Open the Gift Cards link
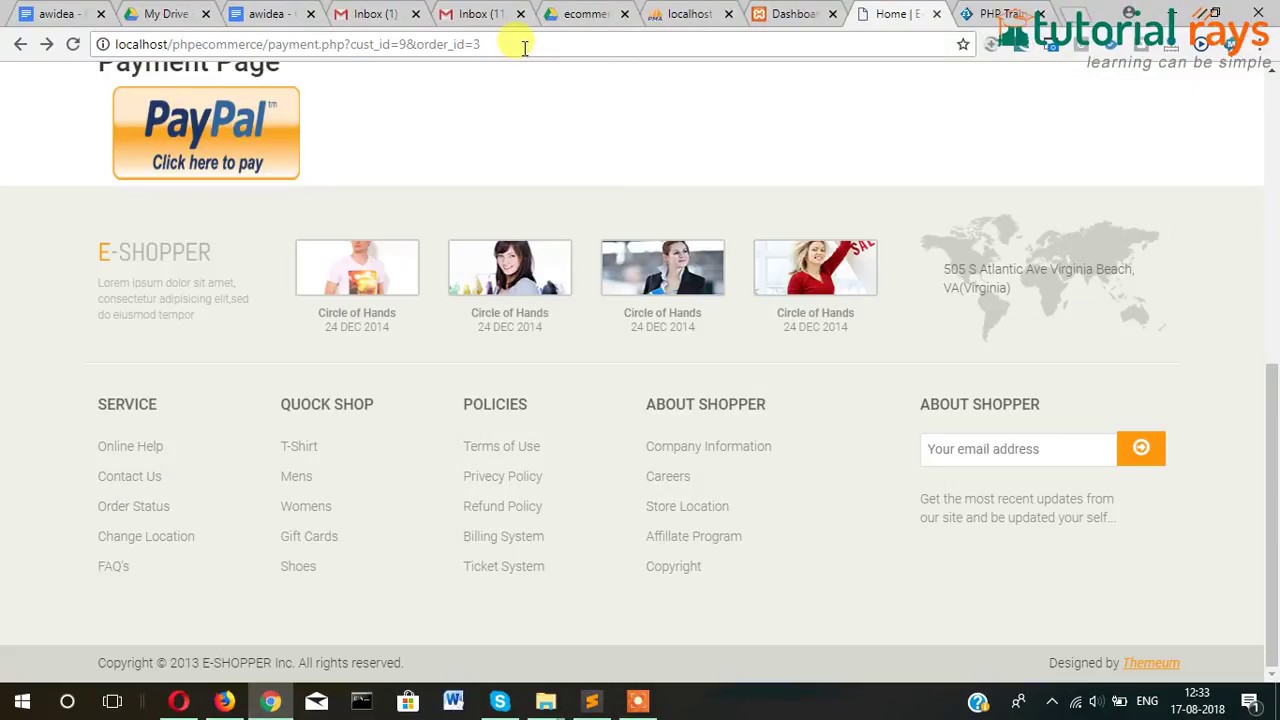This screenshot has width=1280, height=720. click(x=309, y=536)
